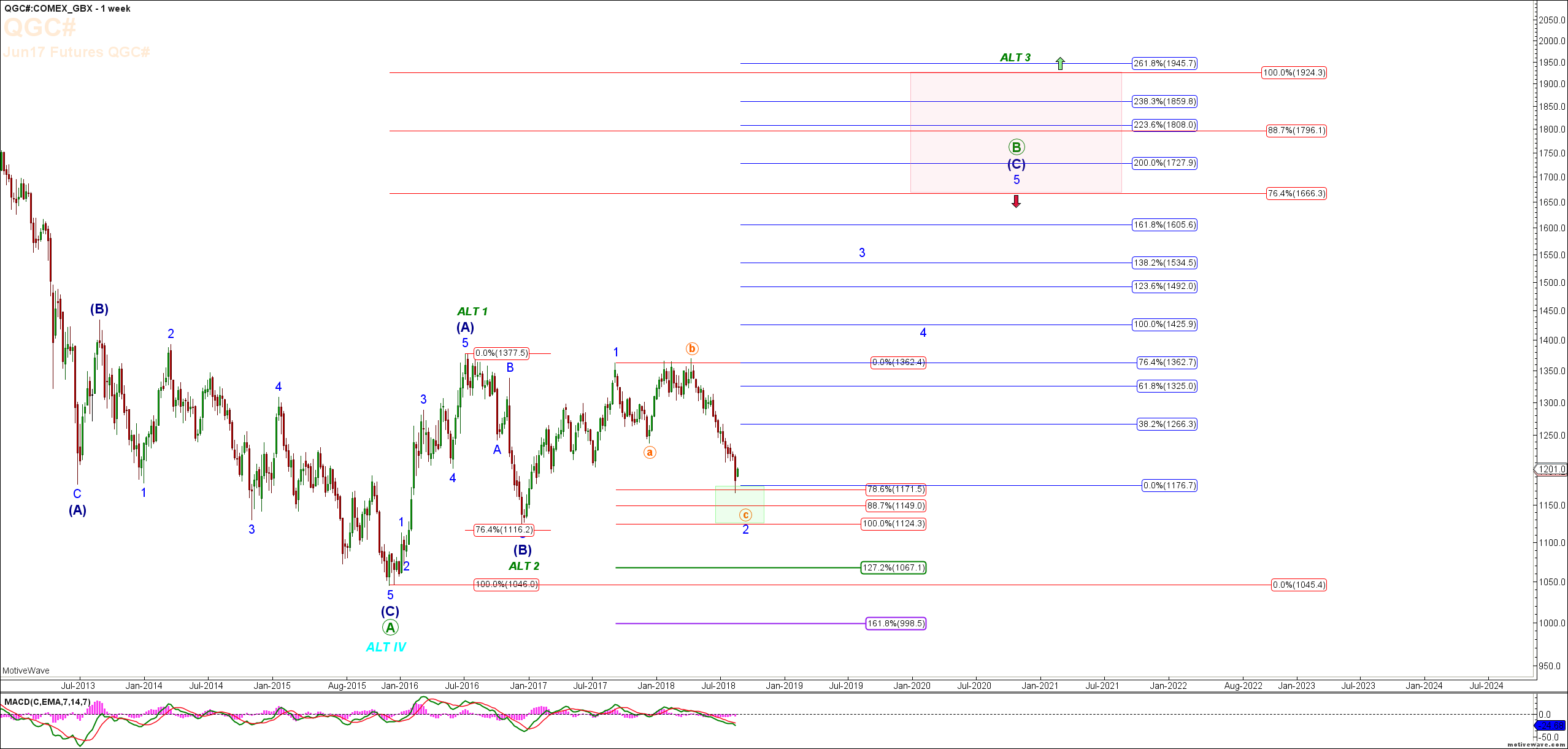
Task: Click the orange circled b wave marker
Action: point(692,348)
